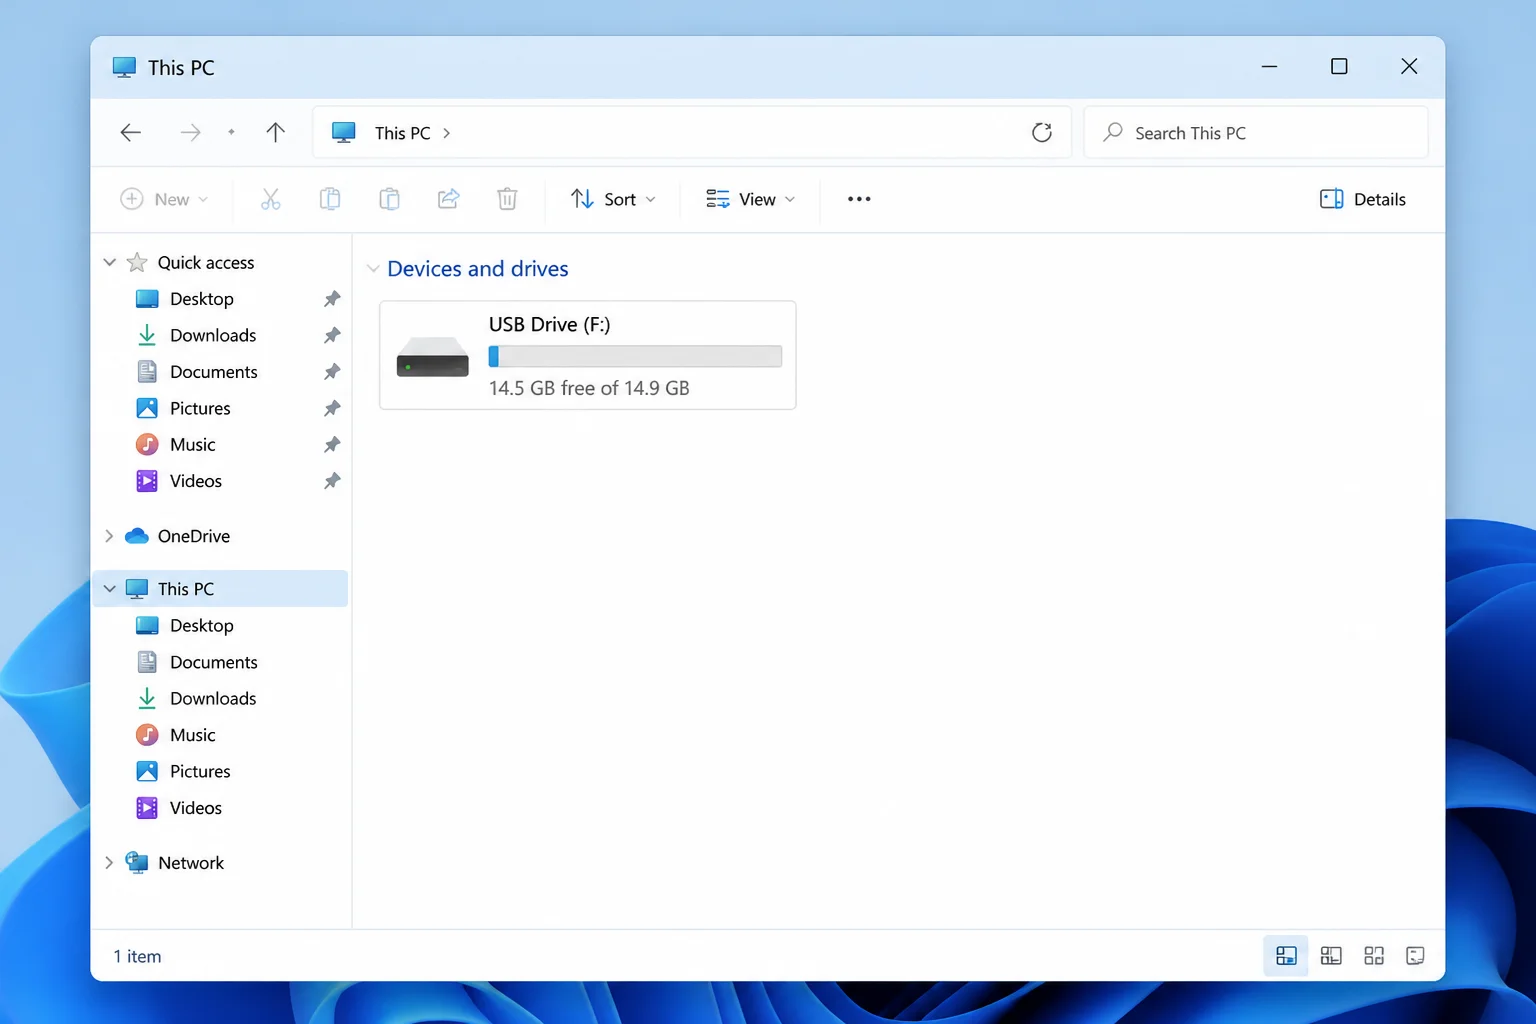Click the Search This PC field
This screenshot has width=1536, height=1024.
1256,133
